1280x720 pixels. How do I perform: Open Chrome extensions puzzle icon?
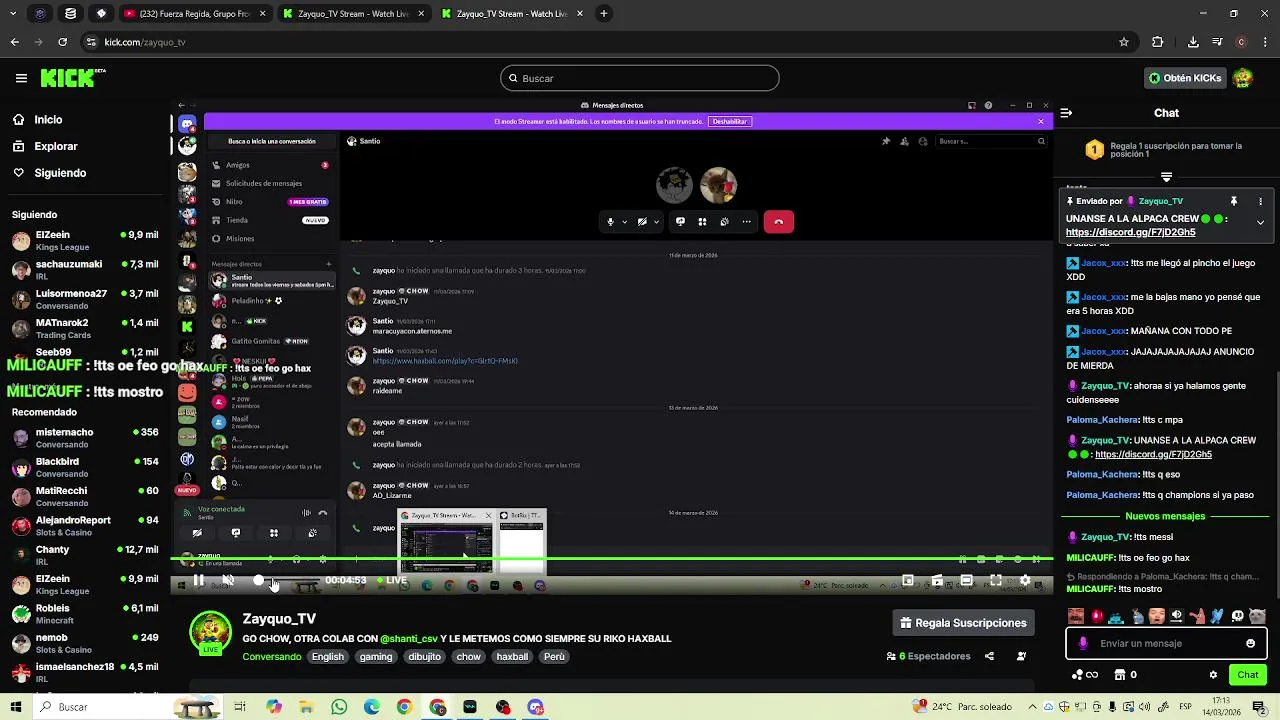pos(1158,42)
